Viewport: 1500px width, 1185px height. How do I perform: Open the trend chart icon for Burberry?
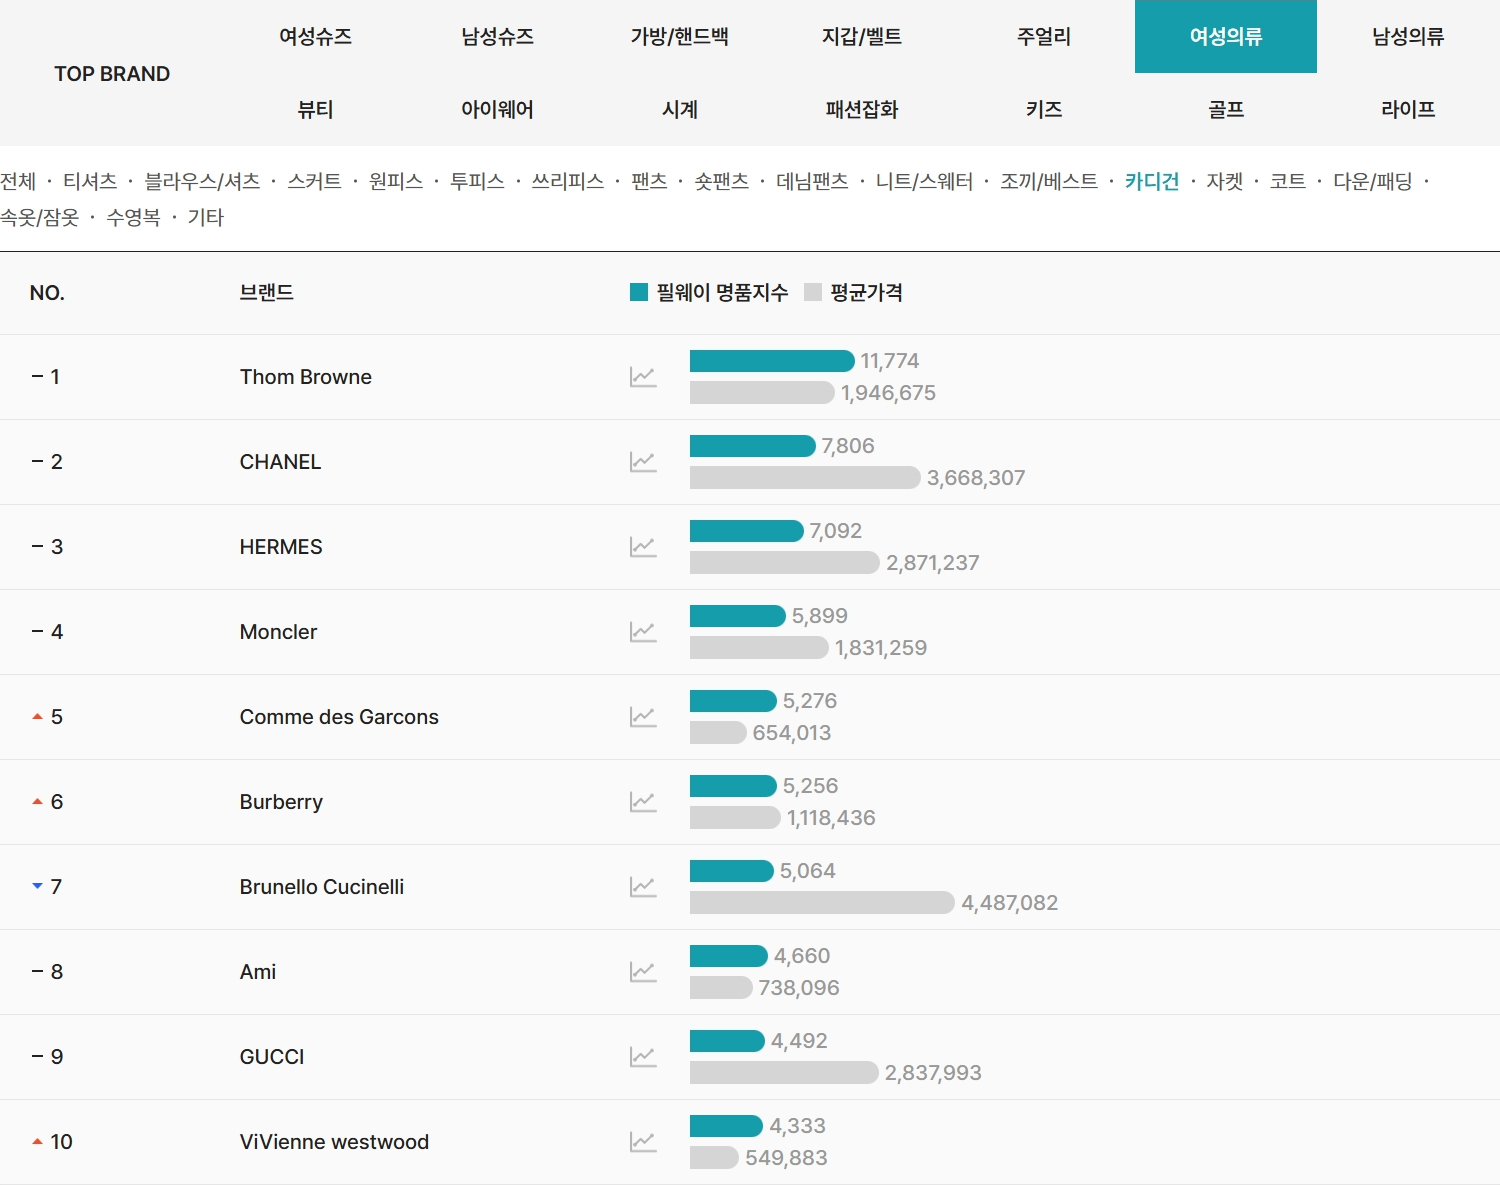coord(643,802)
